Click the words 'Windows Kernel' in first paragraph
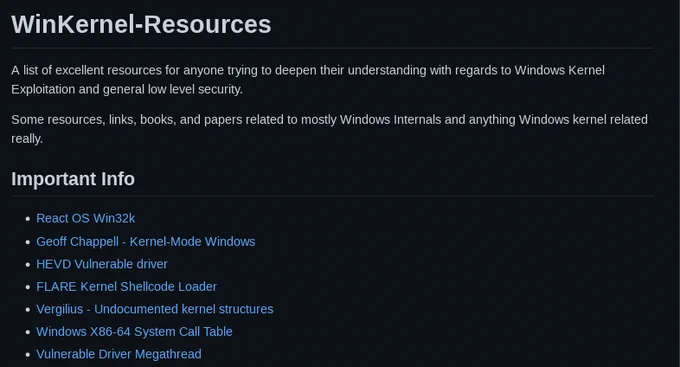Image resolution: width=680 pixels, height=367 pixels. tap(559, 70)
